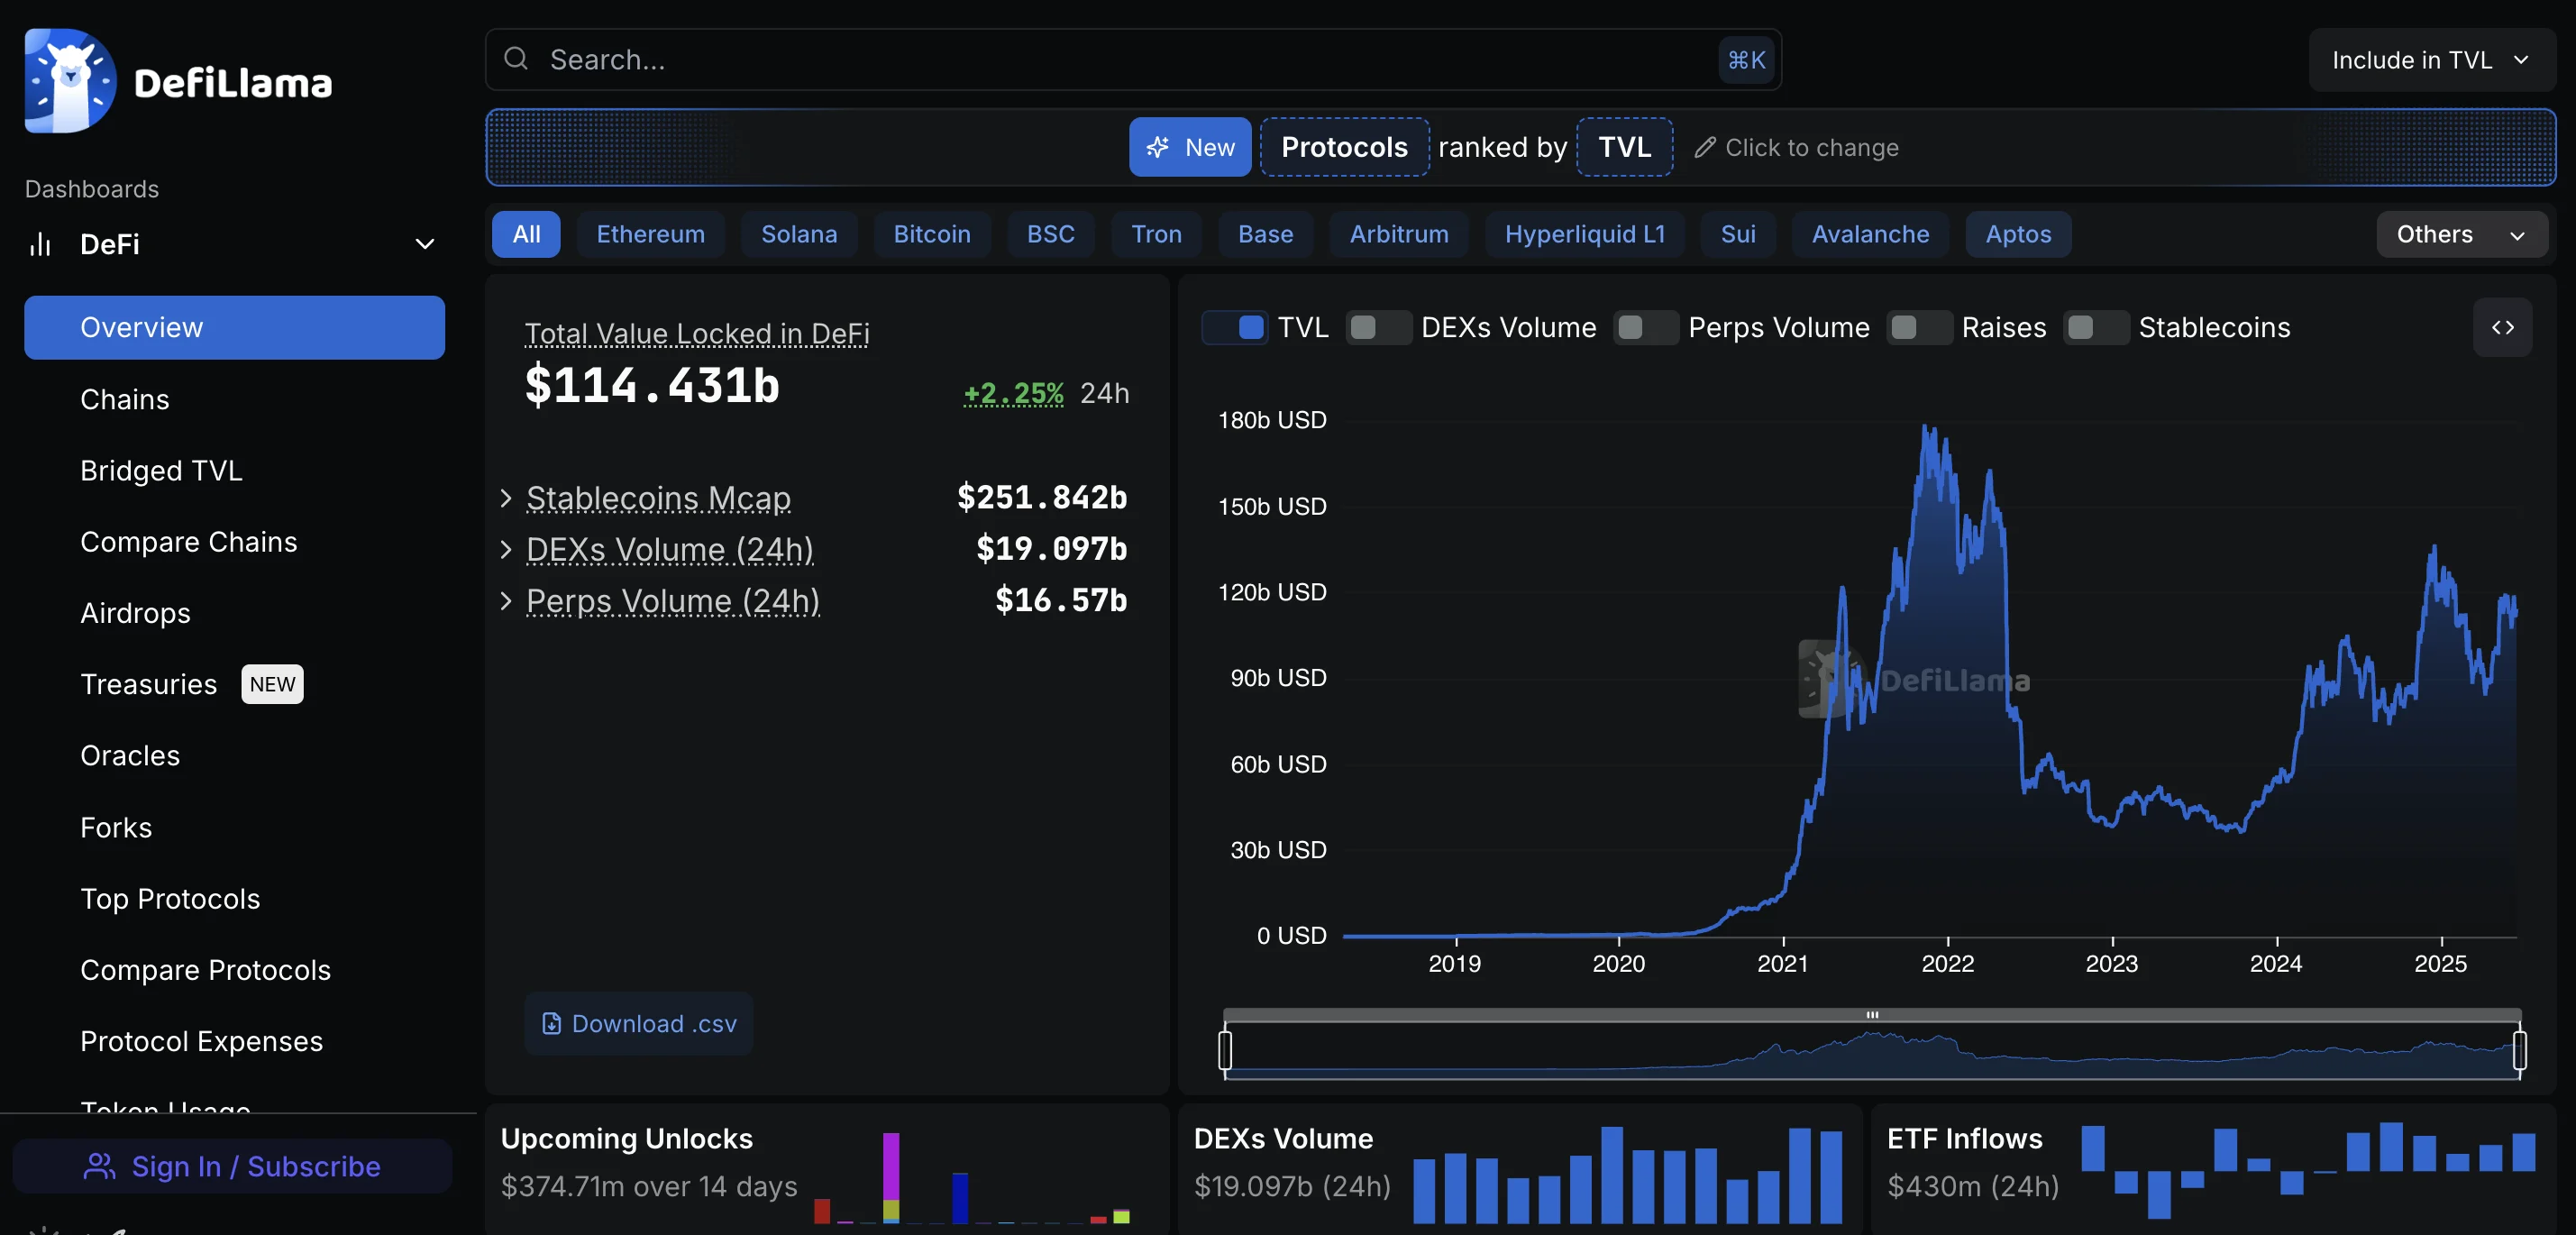
Task: Open the Include in TVL dropdown
Action: point(2432,60)
